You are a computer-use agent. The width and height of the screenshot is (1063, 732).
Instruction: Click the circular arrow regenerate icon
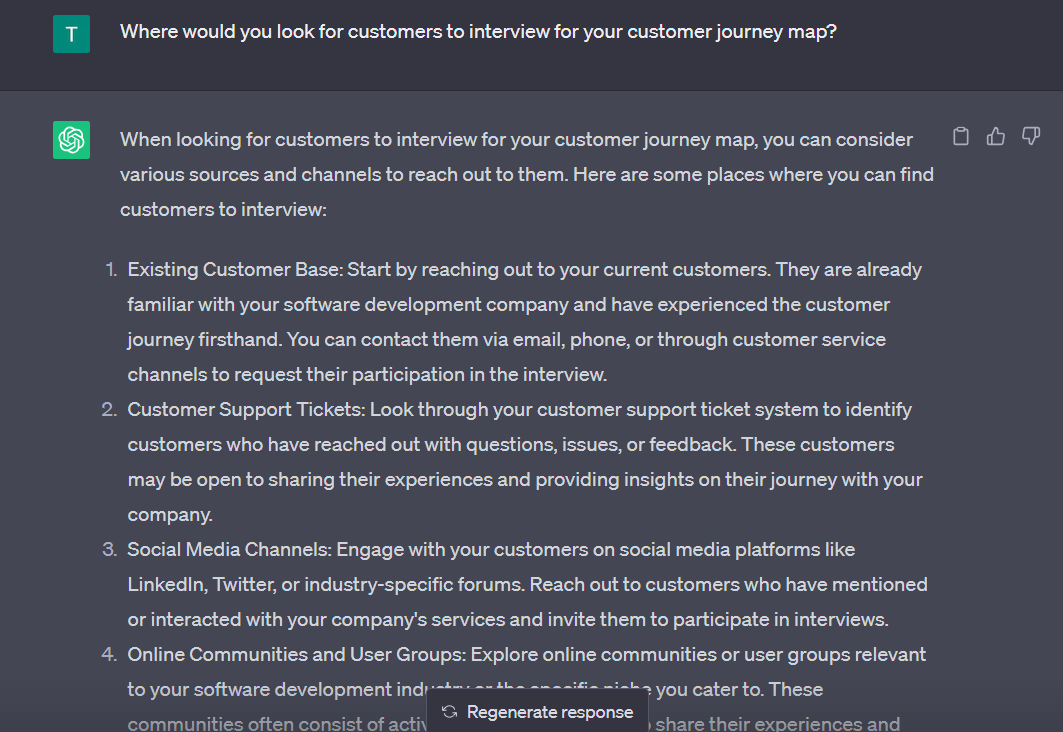(x=449, y=712)
